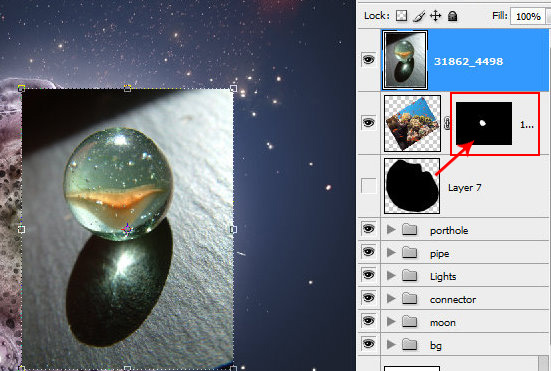Viewport: 551px width, 371px height.
Task: Click the lock all padlock icon
Action: 453,16
